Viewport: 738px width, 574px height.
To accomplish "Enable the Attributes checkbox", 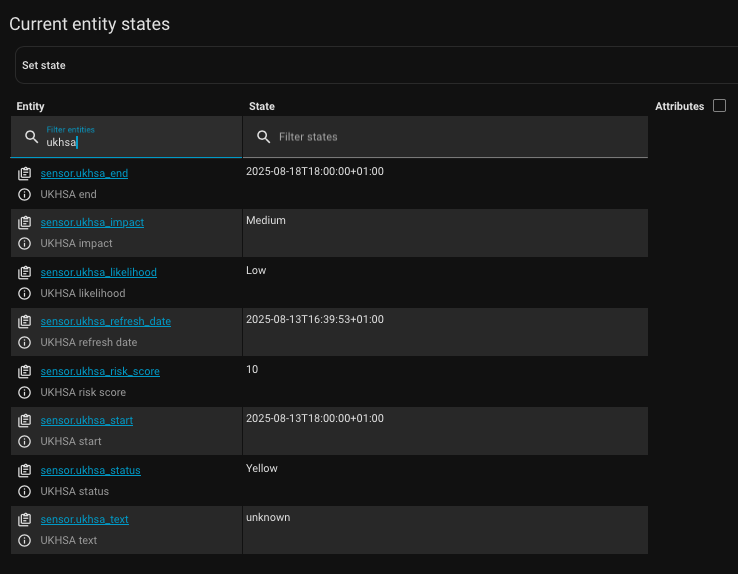I will pyautogui.click(x=719, y=106).
